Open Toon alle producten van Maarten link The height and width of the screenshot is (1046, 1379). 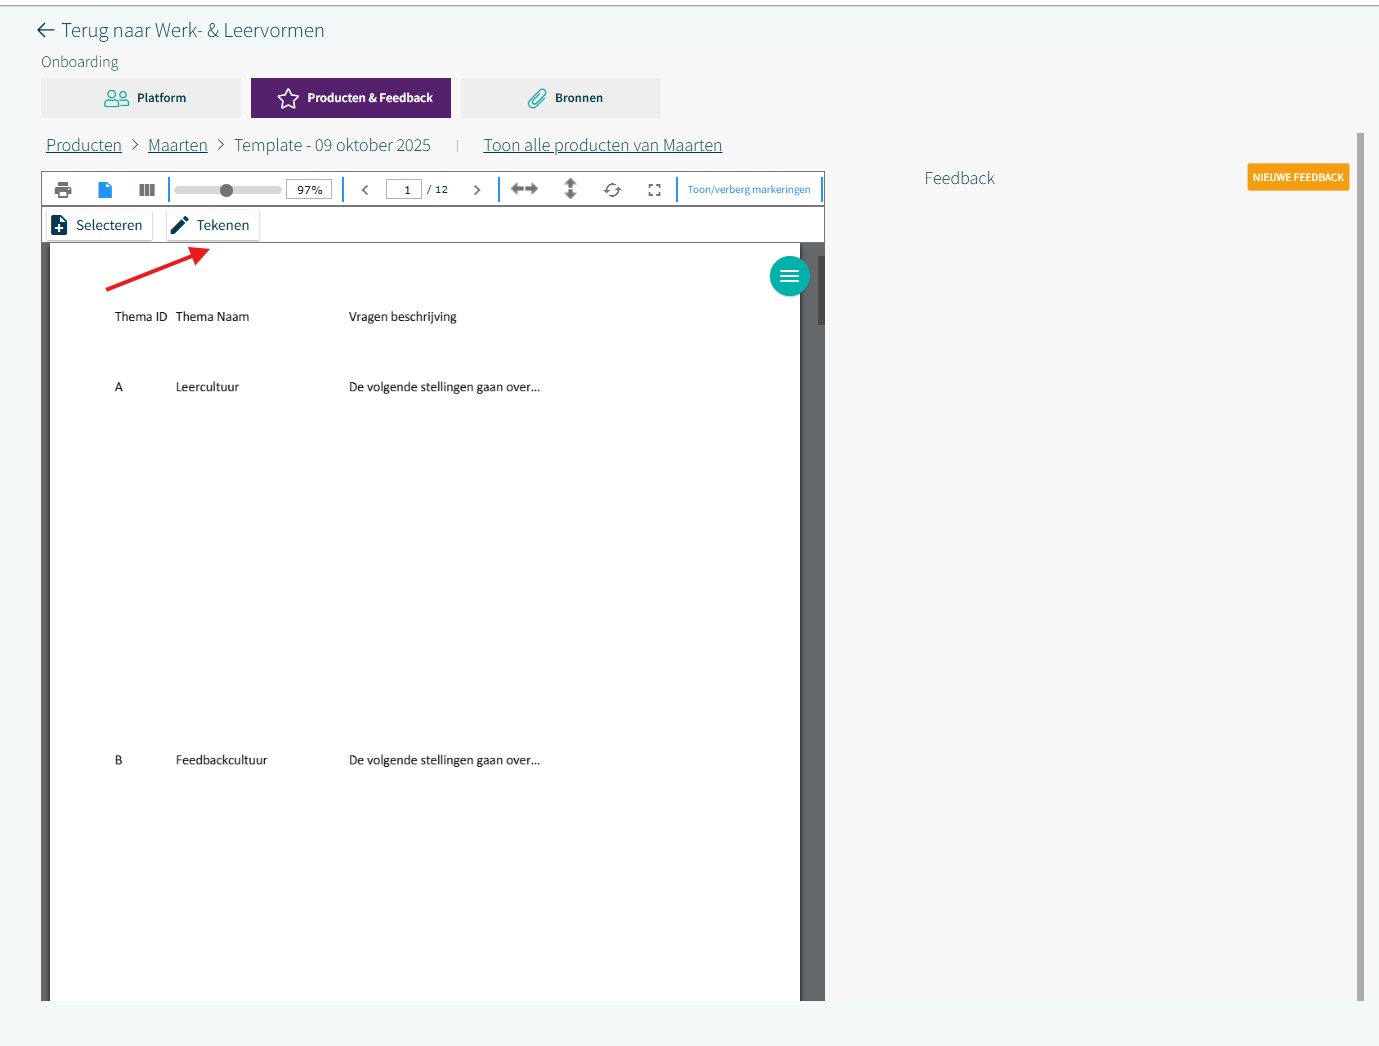602,145
